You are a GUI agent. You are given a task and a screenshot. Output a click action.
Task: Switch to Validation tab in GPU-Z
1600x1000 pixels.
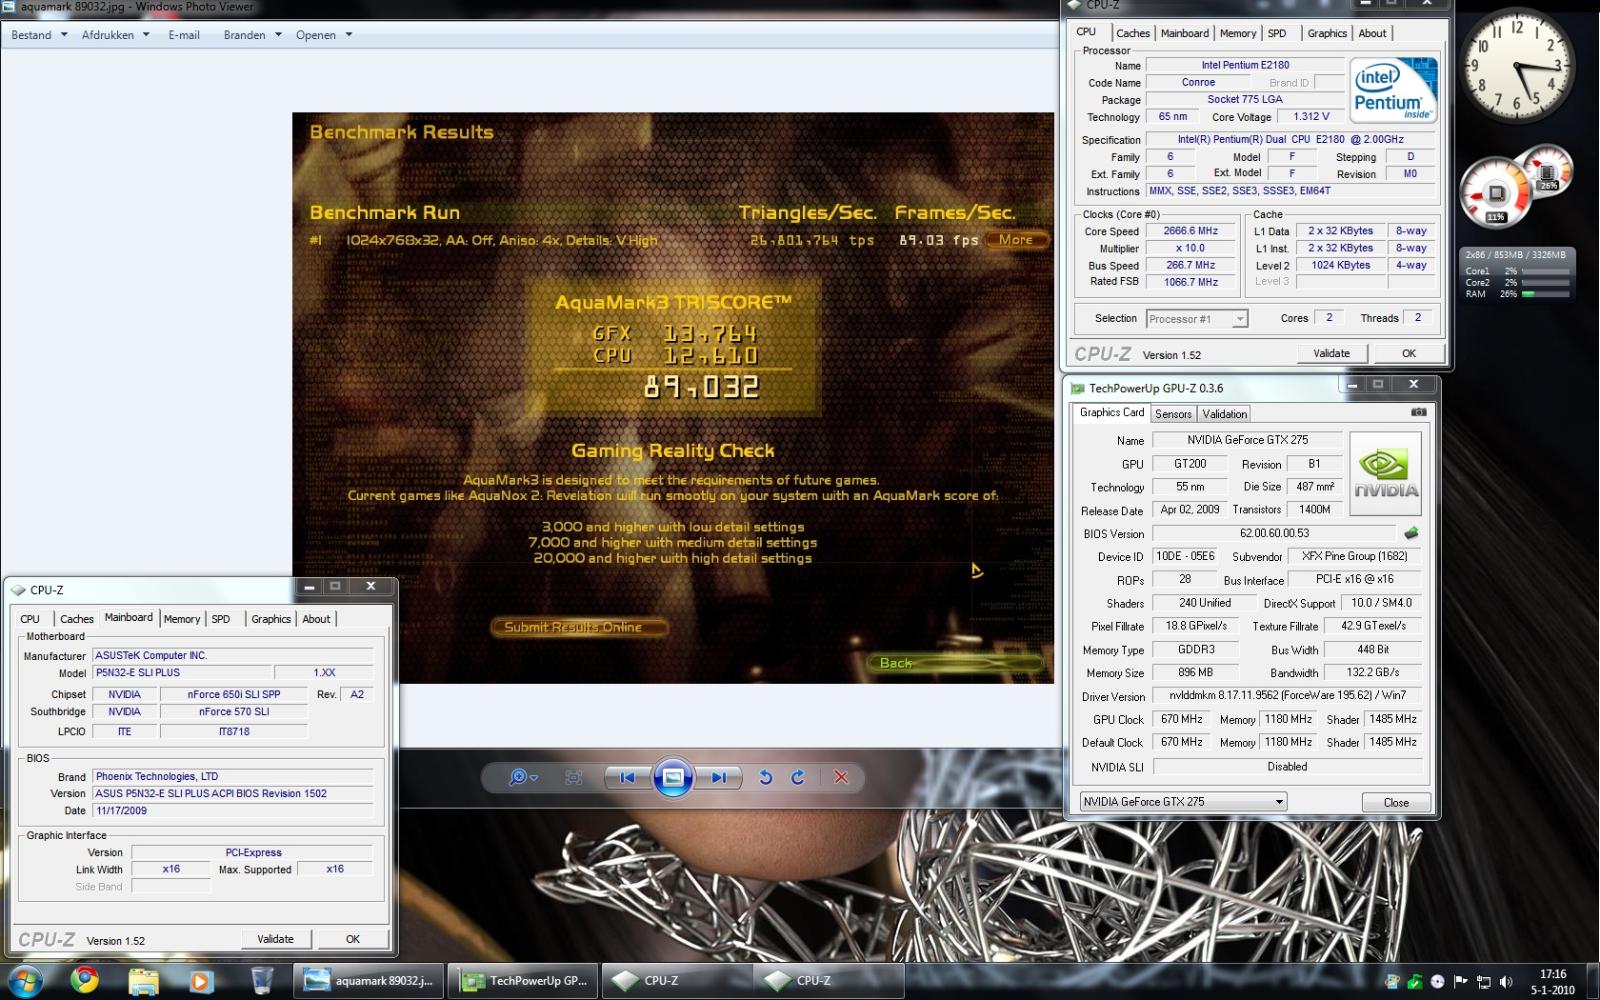[1224, 414]
